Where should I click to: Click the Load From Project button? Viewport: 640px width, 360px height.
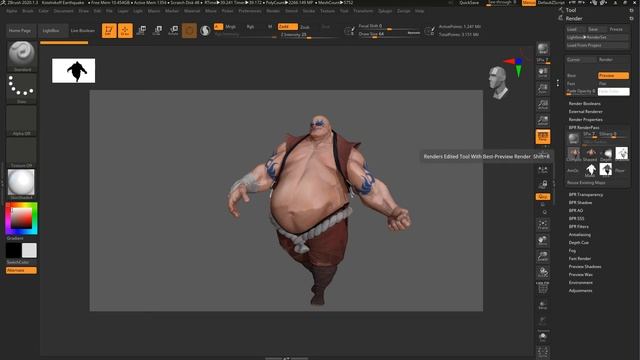[x=597, y=45]
